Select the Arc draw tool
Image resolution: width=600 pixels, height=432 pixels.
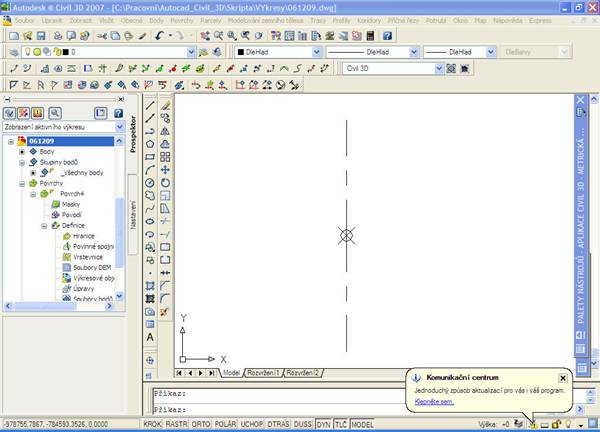150,170
